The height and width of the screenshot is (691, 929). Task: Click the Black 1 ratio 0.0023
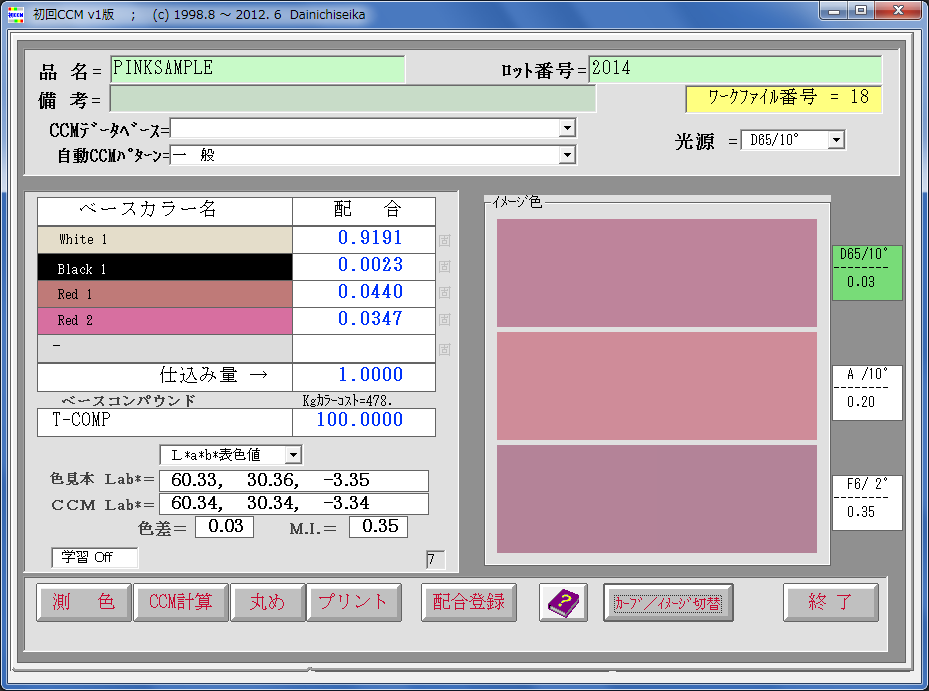coord(364,266)
